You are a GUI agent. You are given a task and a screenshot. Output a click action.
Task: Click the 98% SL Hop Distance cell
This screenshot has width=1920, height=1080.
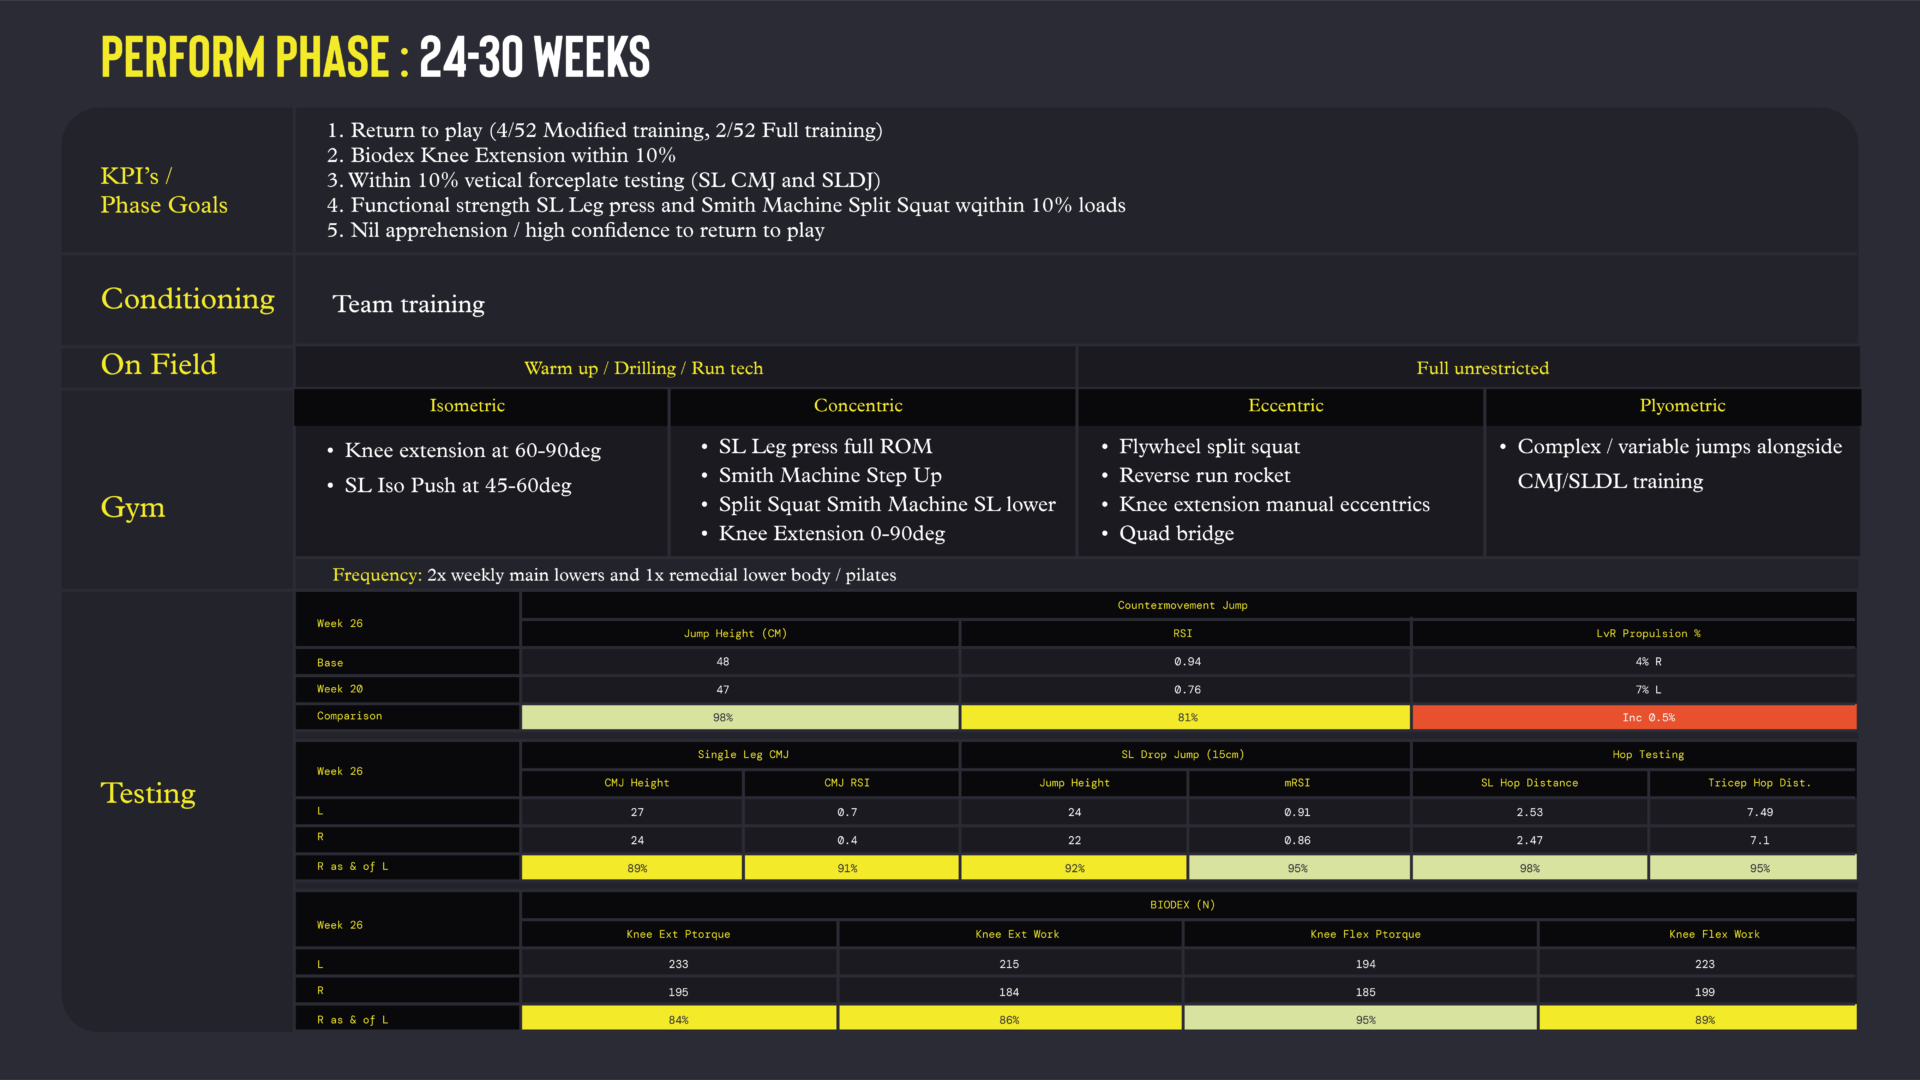(1530, 867)
